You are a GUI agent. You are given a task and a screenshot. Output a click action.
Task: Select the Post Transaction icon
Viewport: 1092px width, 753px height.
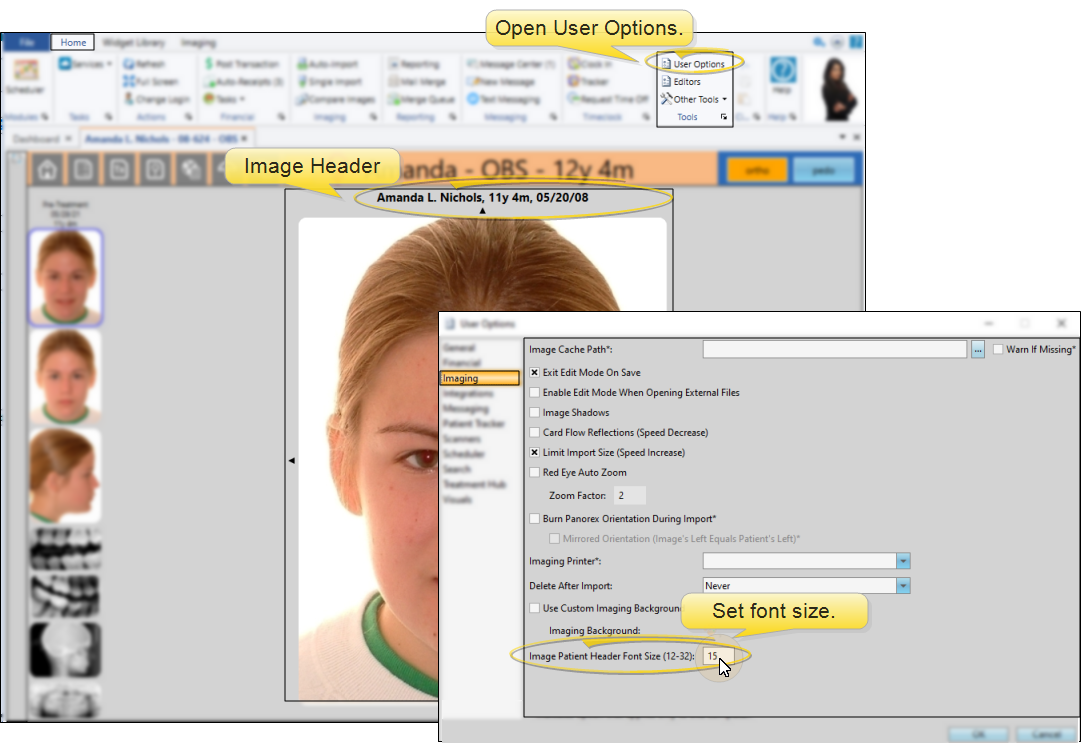[244, 62]
